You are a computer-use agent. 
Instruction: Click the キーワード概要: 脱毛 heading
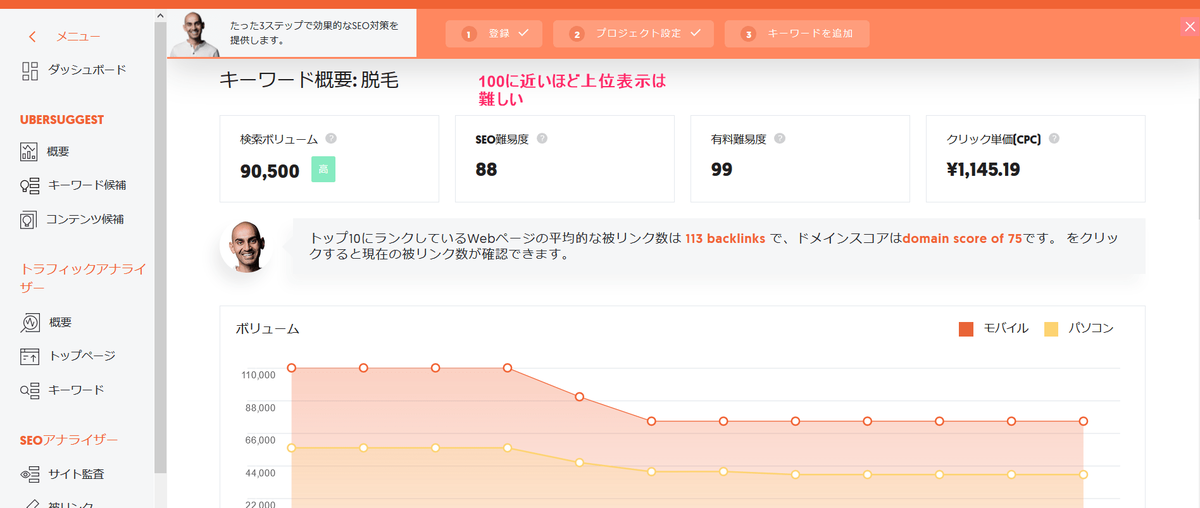309,81
